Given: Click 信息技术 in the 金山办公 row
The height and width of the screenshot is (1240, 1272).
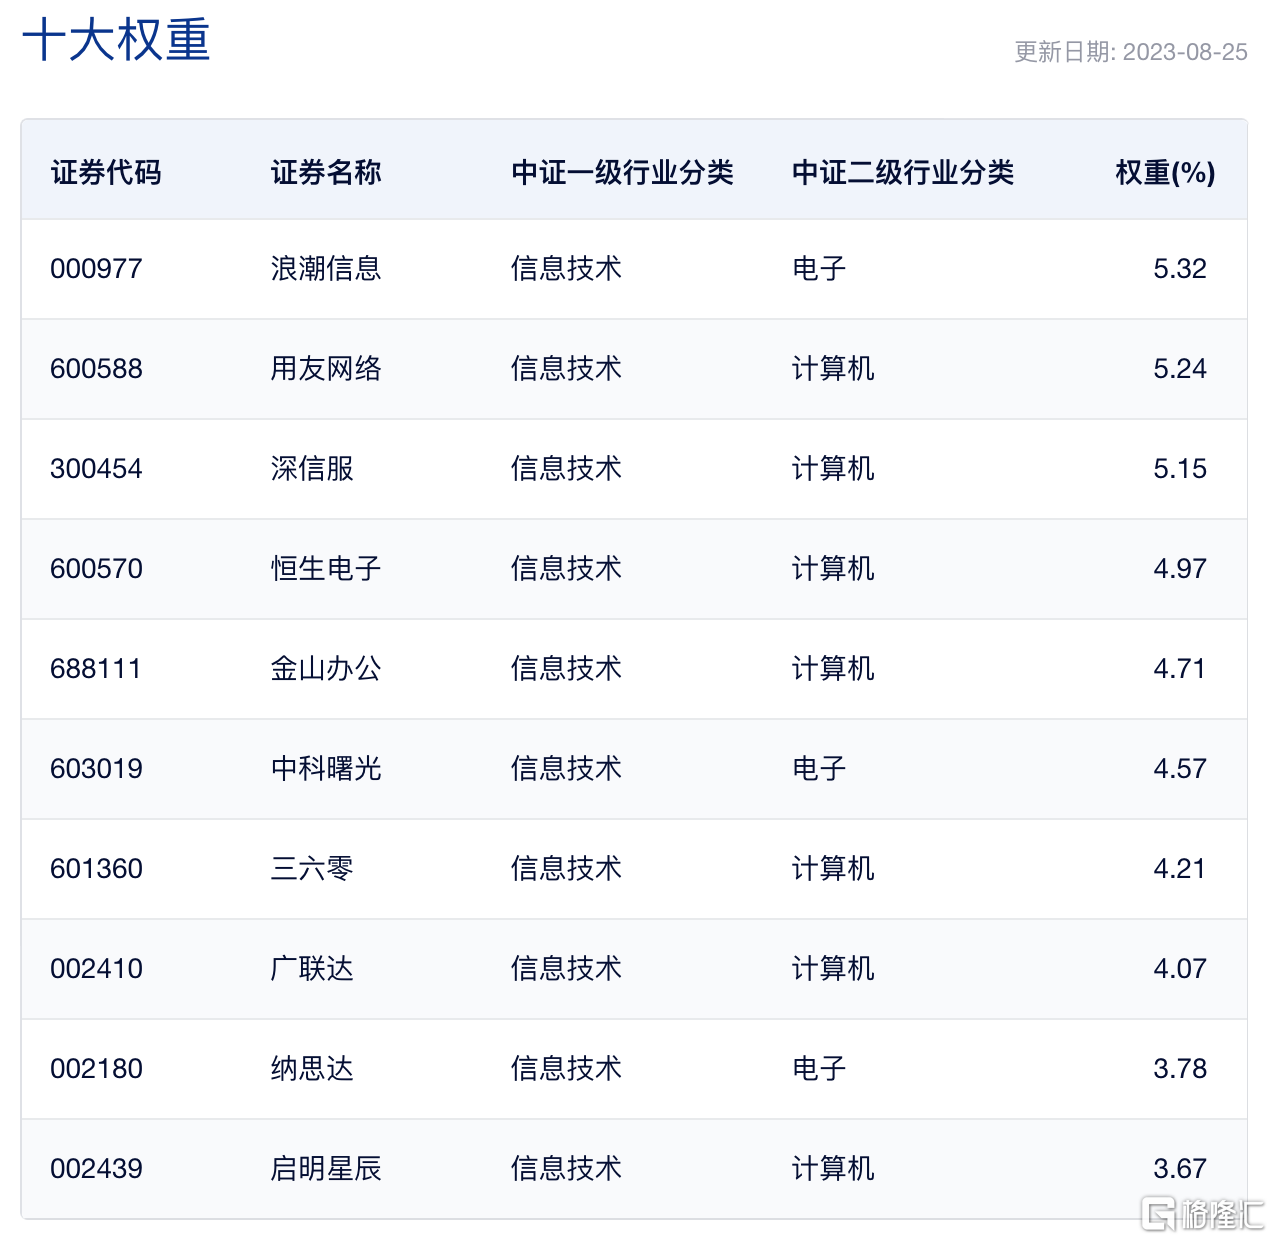Looking at the screenshot, I should (566, 669).
